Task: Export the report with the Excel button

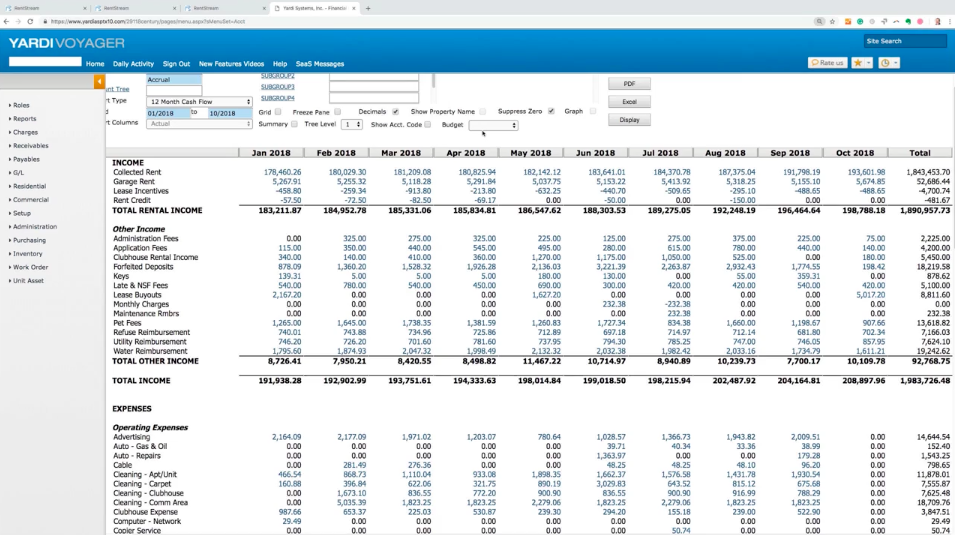Action: click(629, 102)
